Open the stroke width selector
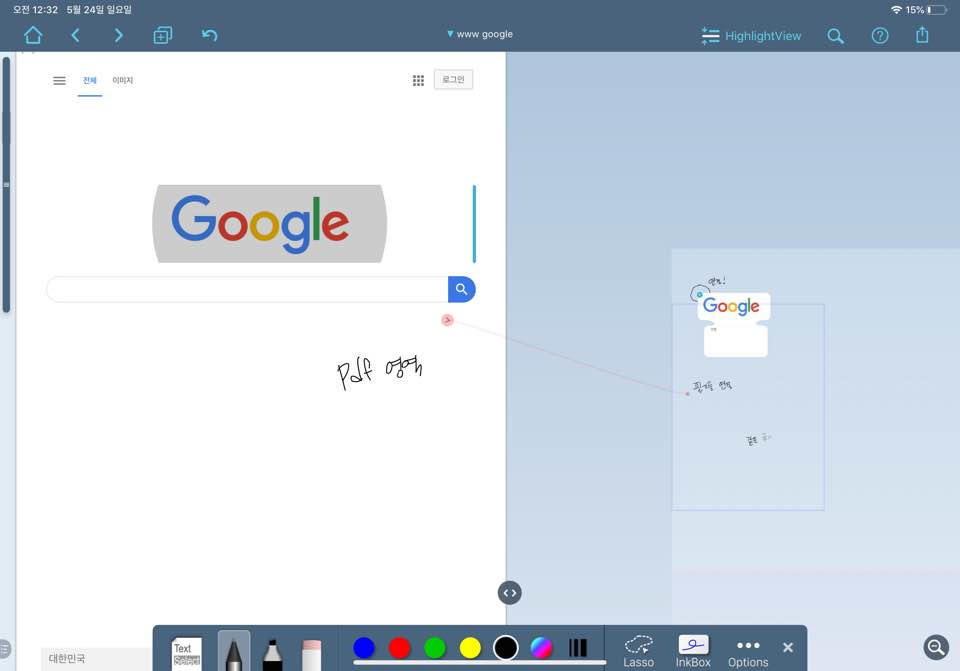The width and height of the screenshot is (960, 671). [577, 647]
